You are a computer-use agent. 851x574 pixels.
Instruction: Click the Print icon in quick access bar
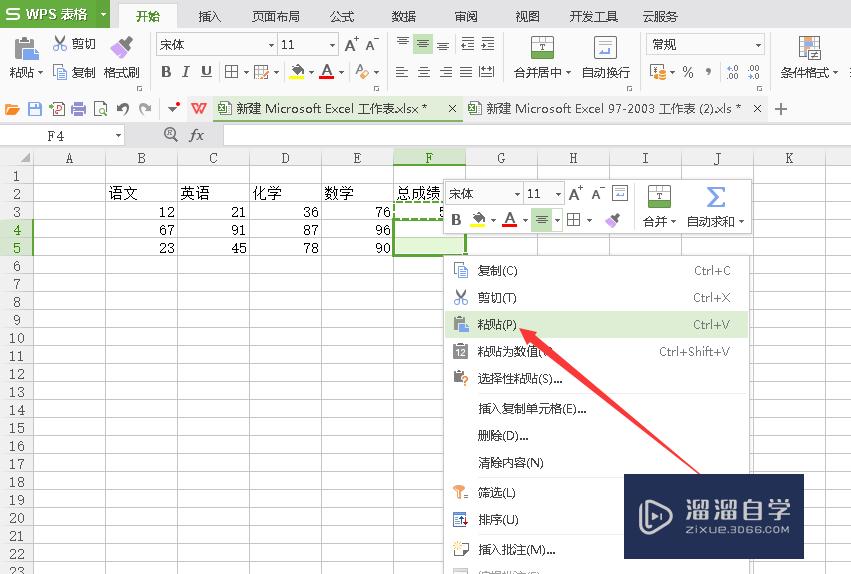79,109
